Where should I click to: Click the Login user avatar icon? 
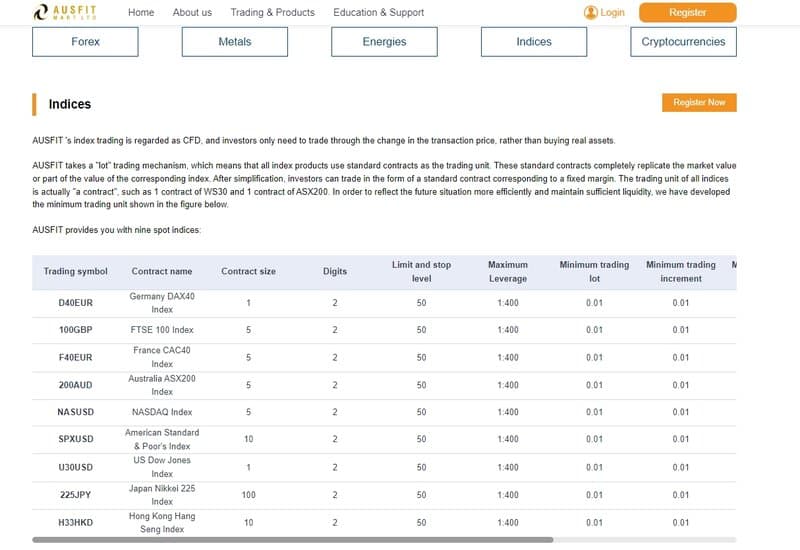tap(590, 12)
